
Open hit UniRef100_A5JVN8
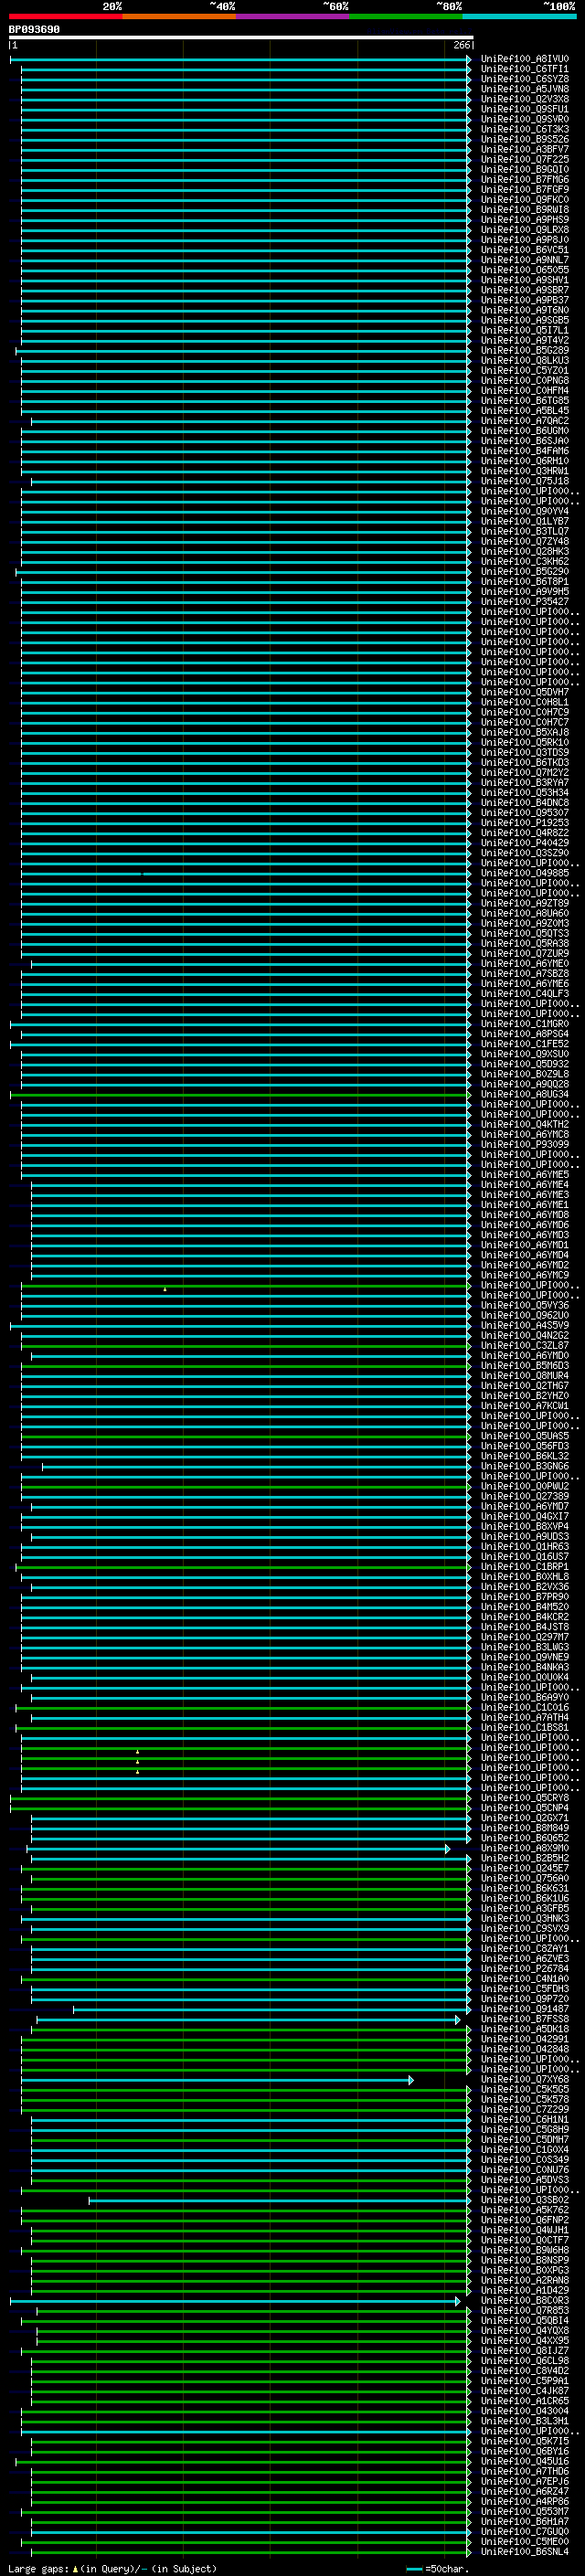tap(525, 89)
